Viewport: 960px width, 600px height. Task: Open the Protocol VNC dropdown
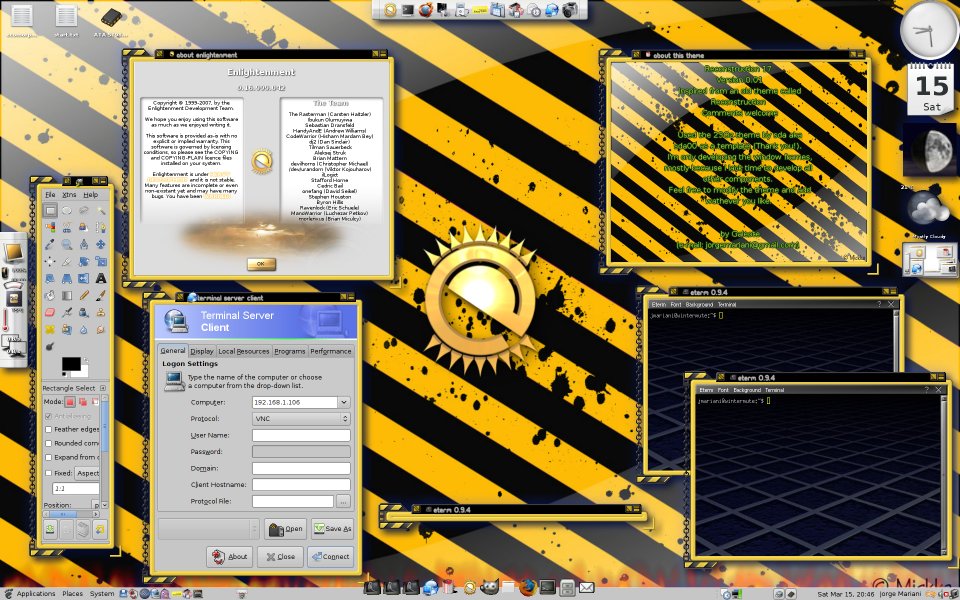click(x=301, y=419)
